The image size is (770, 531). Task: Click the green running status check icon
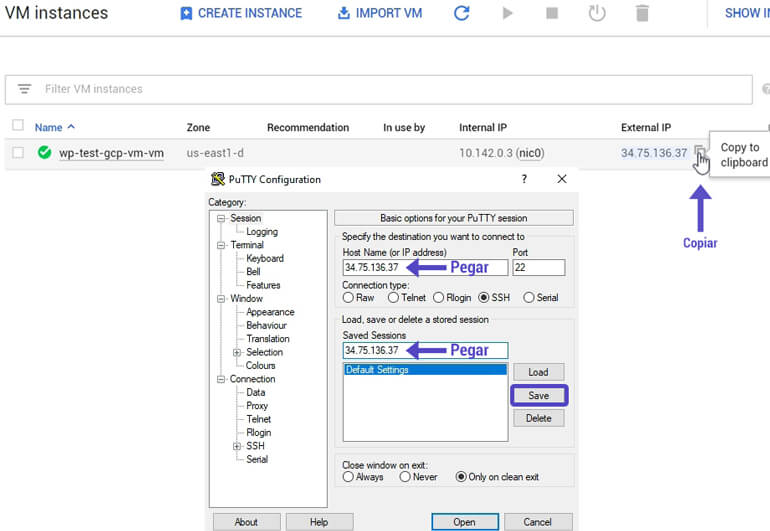coord(44,152)
